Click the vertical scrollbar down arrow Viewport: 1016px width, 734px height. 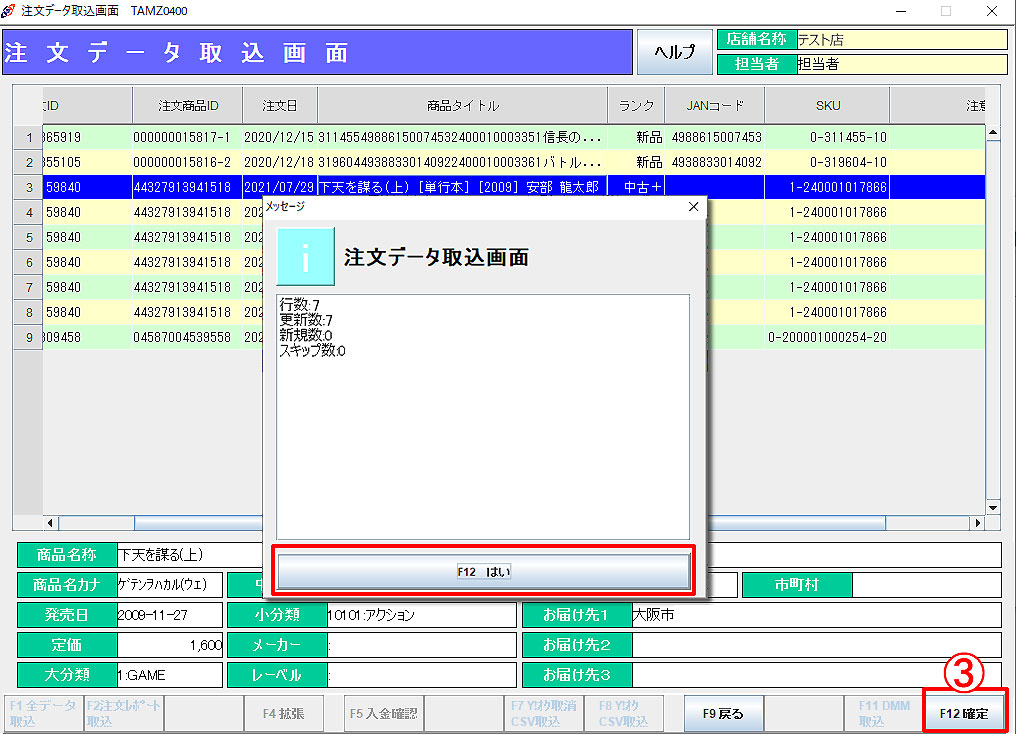click(x=993, y=509)
